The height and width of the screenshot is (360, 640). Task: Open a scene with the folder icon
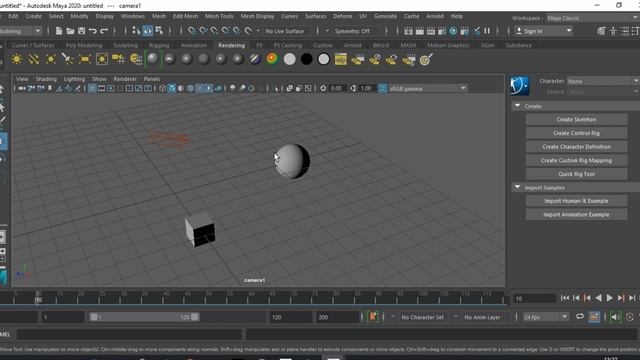pyautogui.click(x=70, y=31)
